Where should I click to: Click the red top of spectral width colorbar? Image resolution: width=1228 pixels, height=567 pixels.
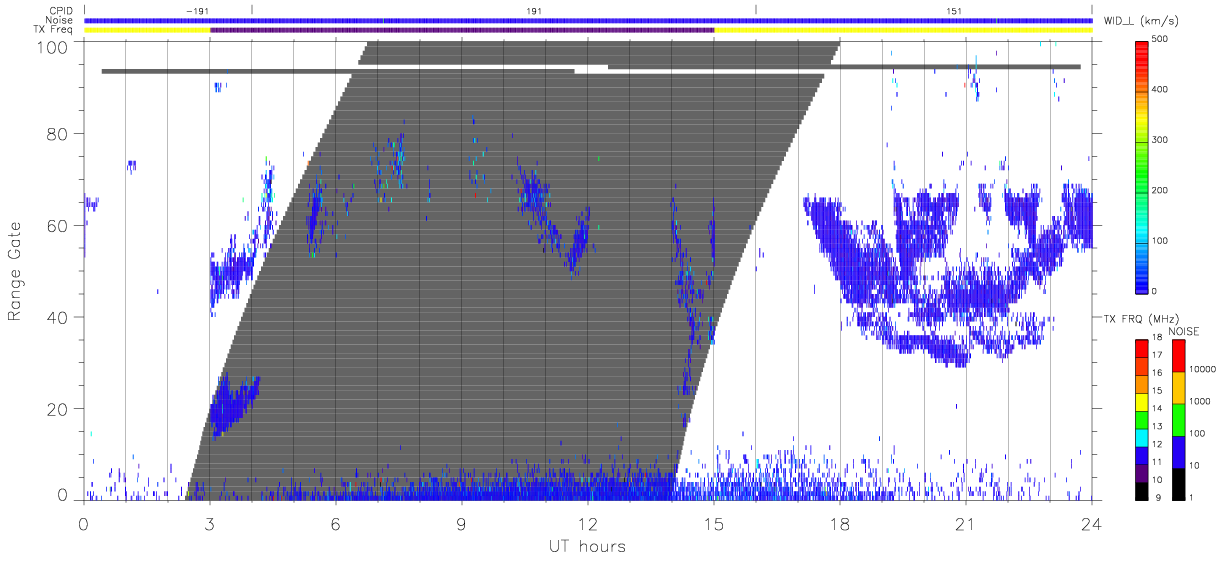pos(1141,46)
